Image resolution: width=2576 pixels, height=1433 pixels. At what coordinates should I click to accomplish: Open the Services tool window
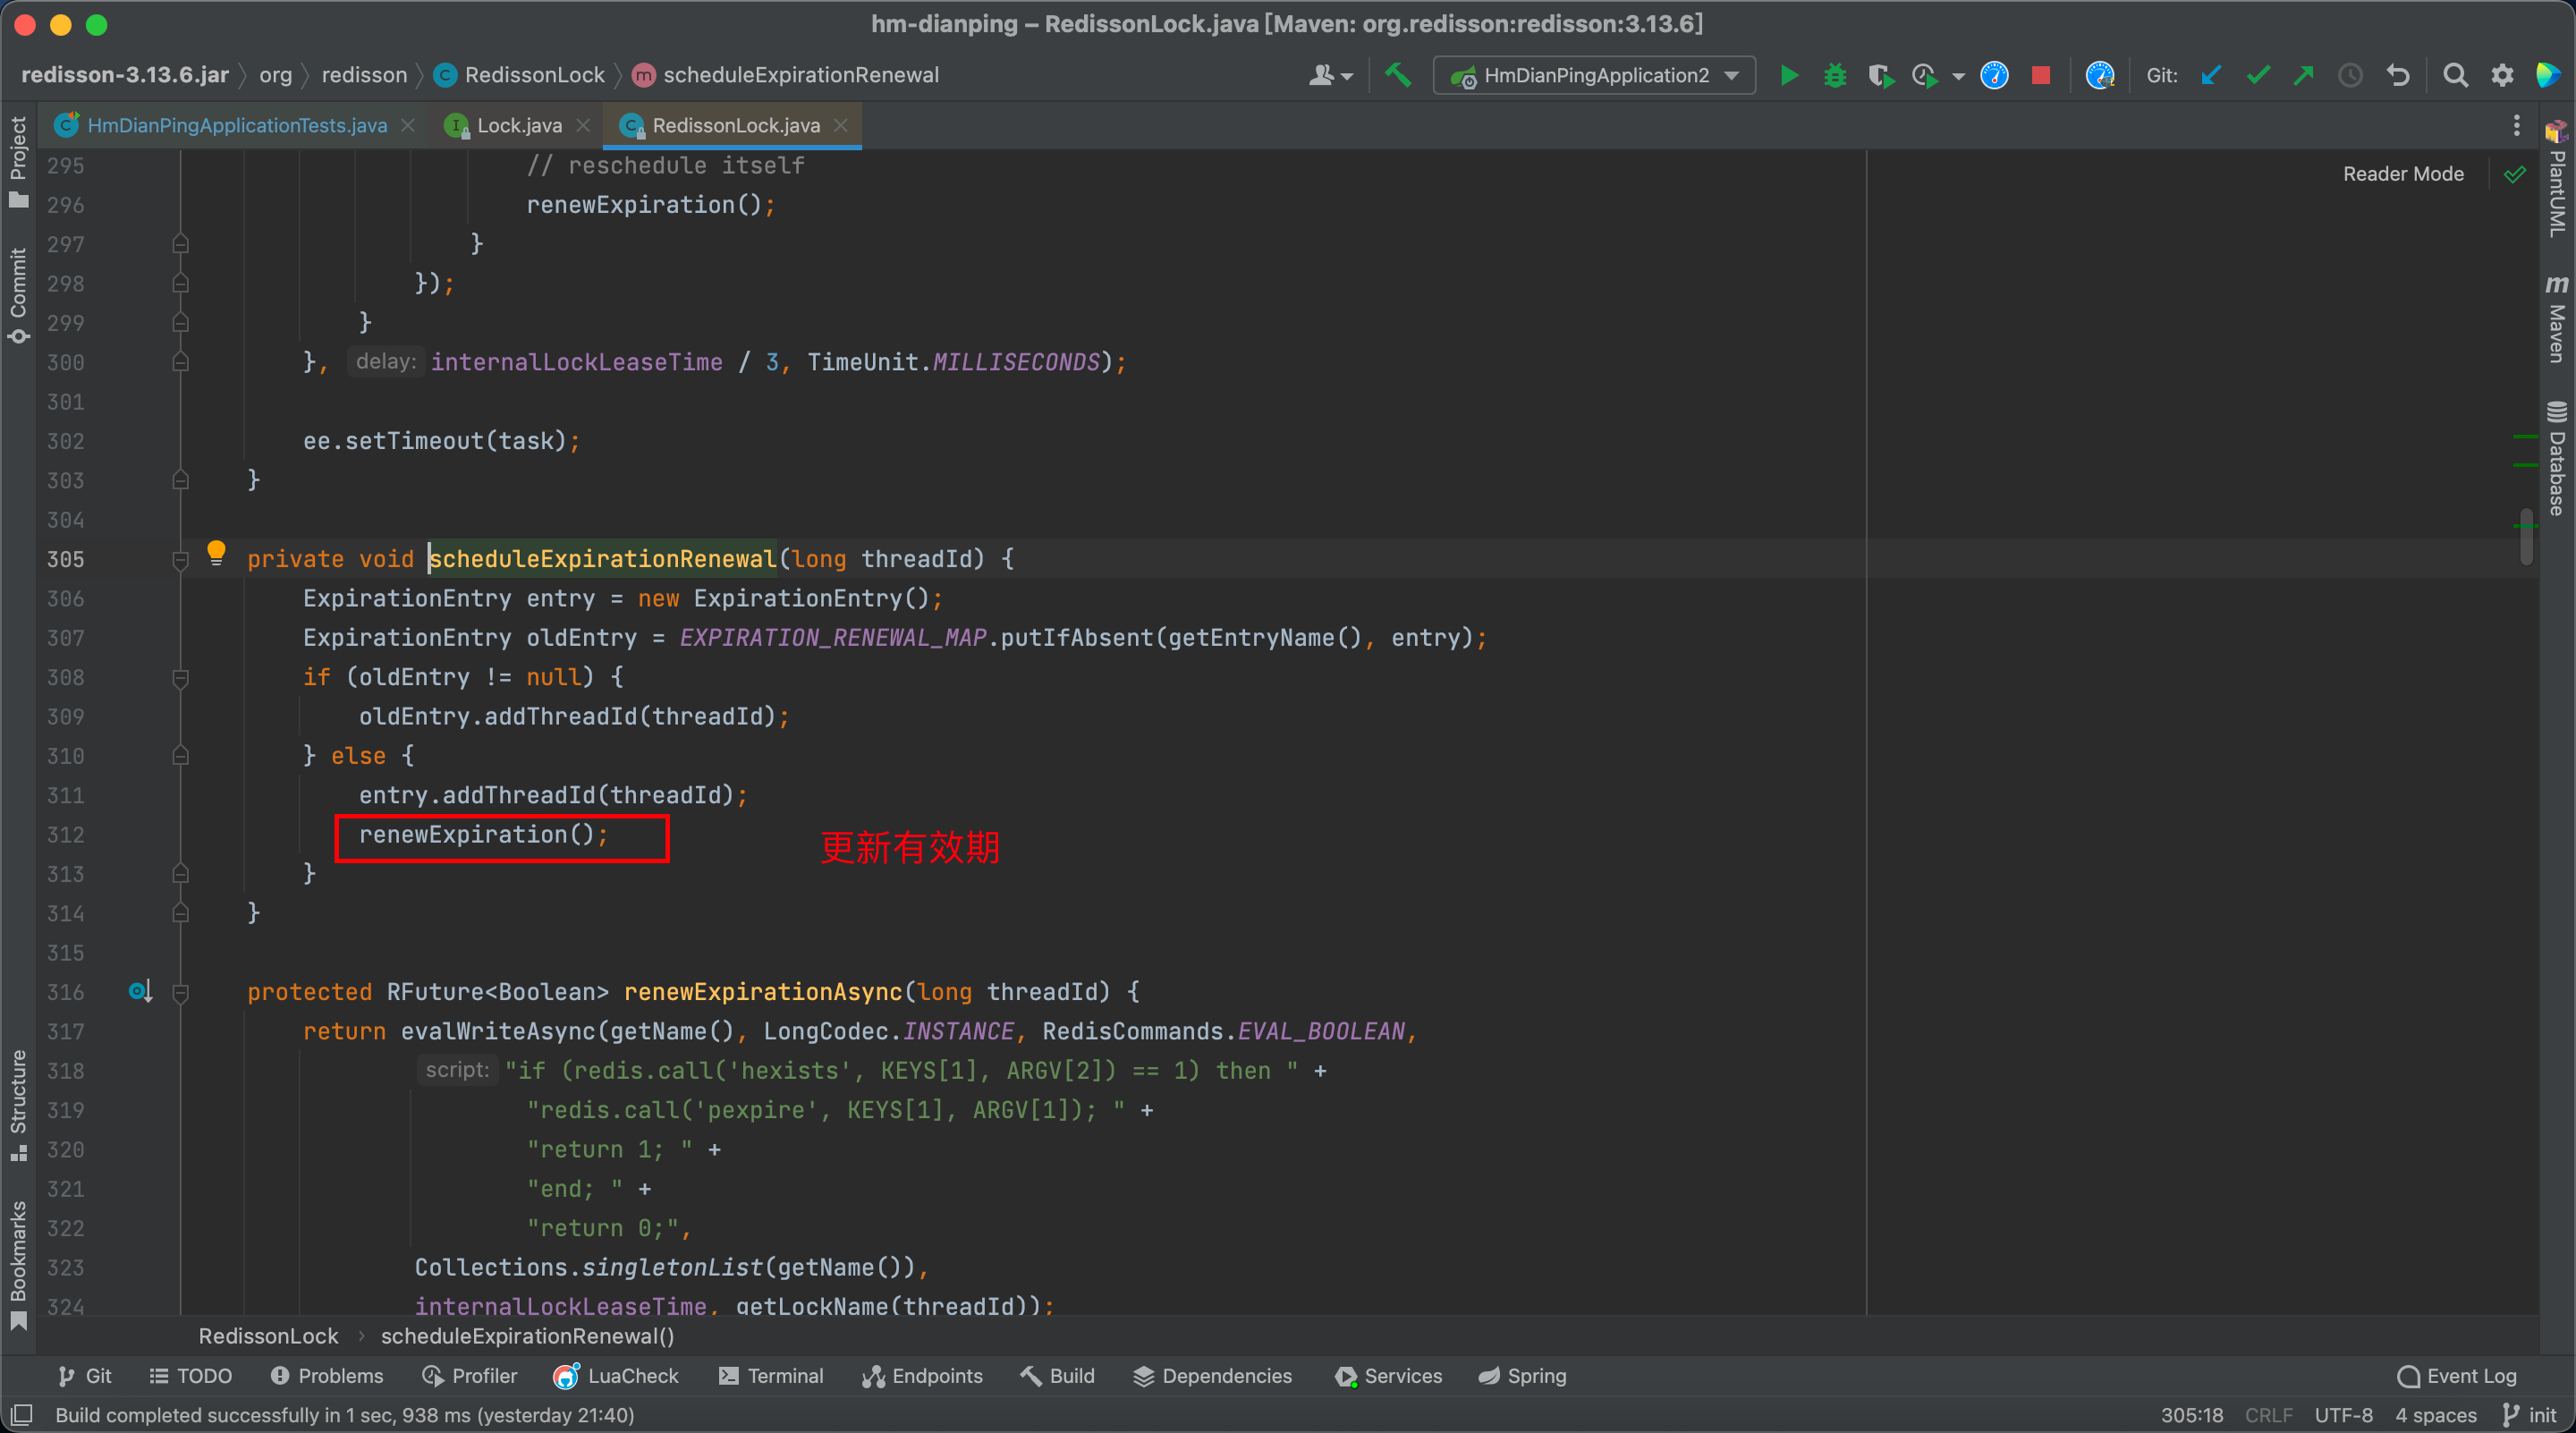click(x=1389, y=1376)
